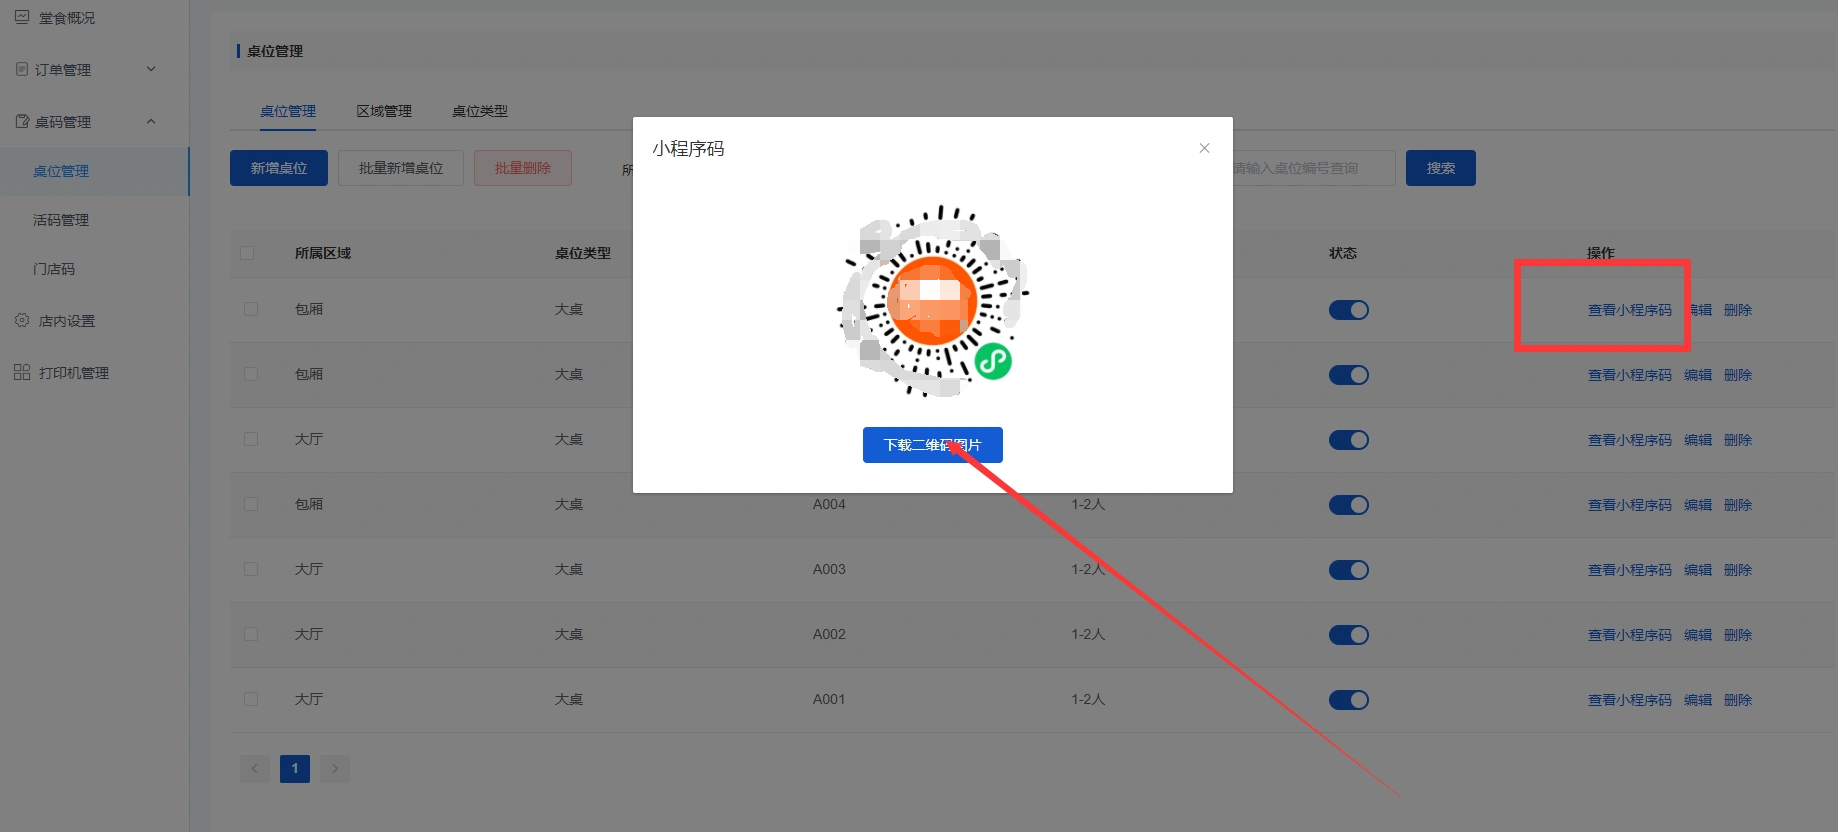View 查看小程序码 for table A002

tap(1630, 635)
